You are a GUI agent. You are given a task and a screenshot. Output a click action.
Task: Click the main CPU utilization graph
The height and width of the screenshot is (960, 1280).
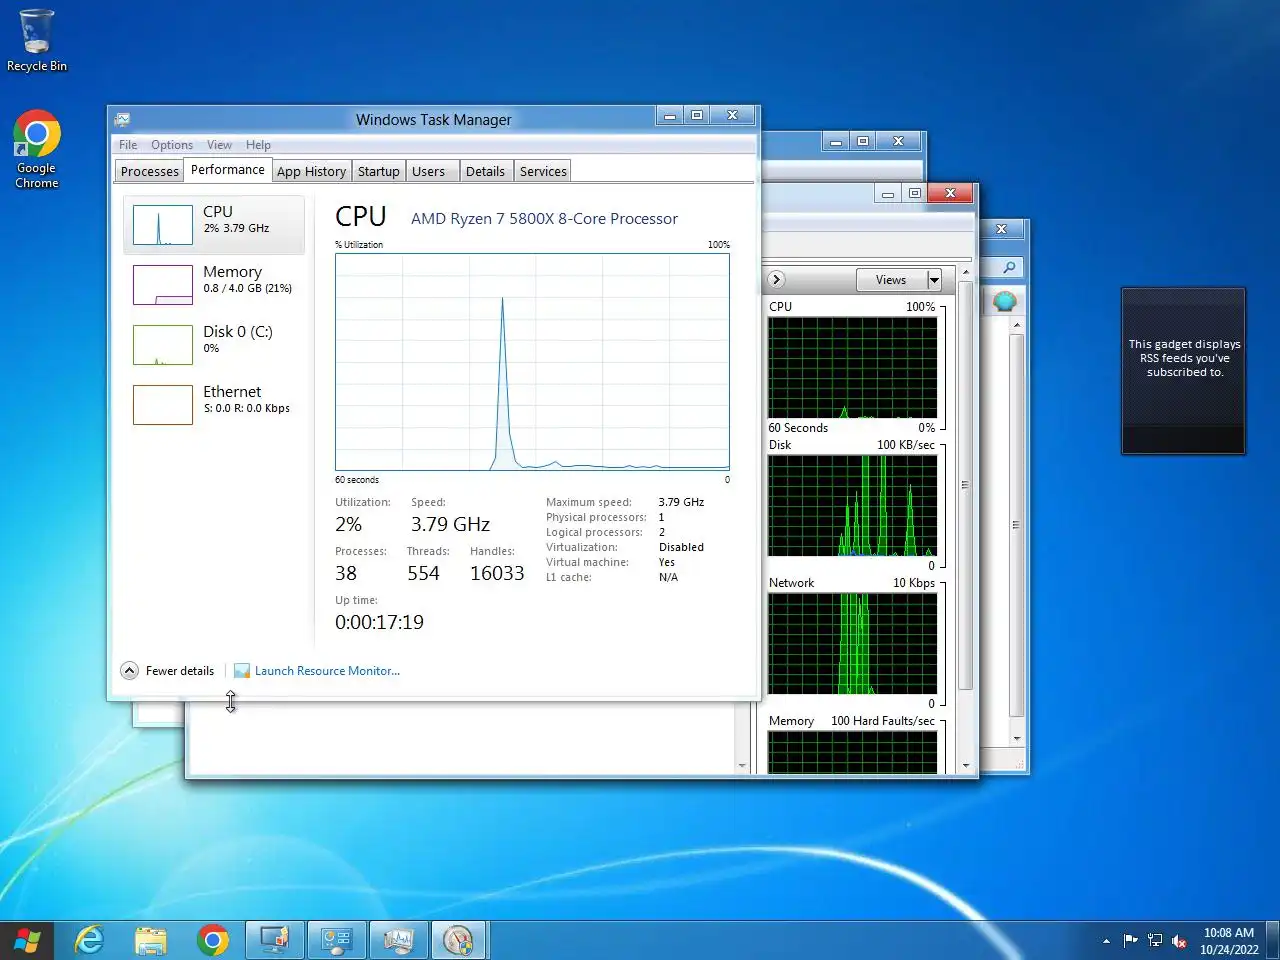click(532, 361)
